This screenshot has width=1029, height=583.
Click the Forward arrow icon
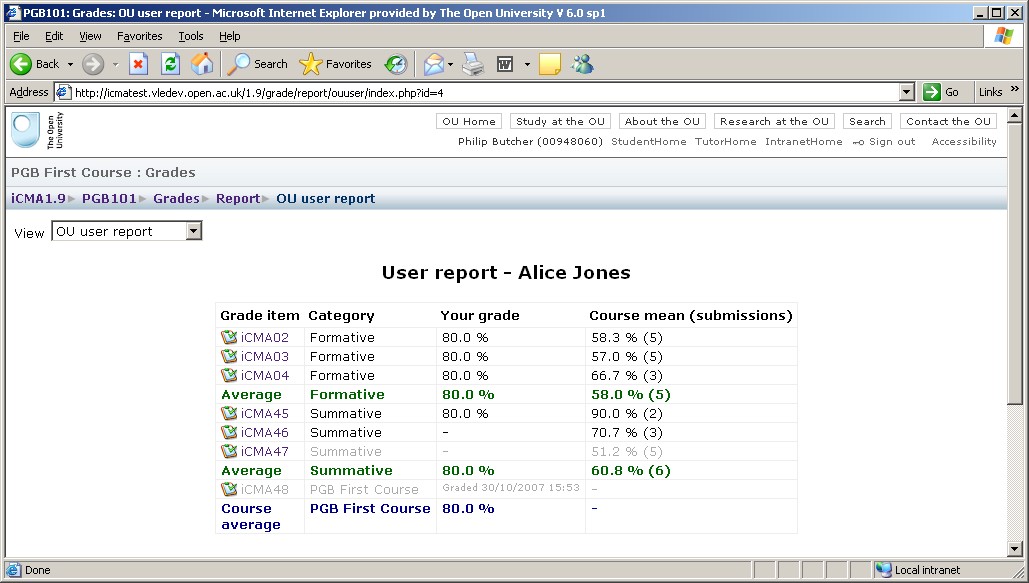pos(93,64)
